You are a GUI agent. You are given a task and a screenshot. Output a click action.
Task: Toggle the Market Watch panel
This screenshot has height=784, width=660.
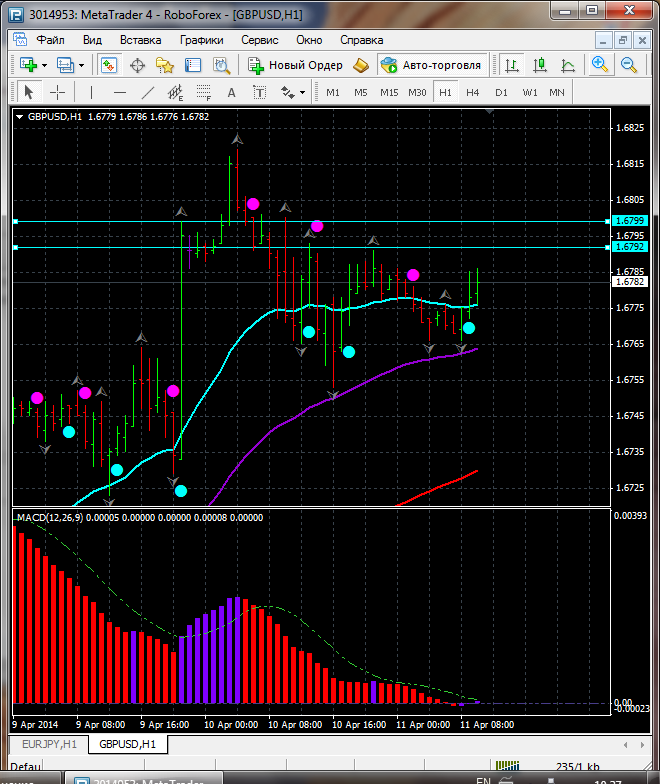coord(110,65)
